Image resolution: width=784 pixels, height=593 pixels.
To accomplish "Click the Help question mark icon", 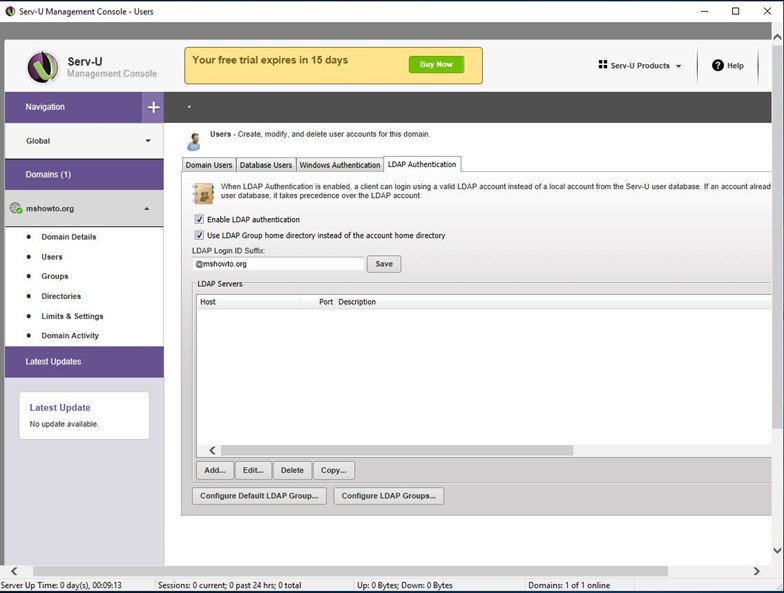I will (x=718, y=66).
